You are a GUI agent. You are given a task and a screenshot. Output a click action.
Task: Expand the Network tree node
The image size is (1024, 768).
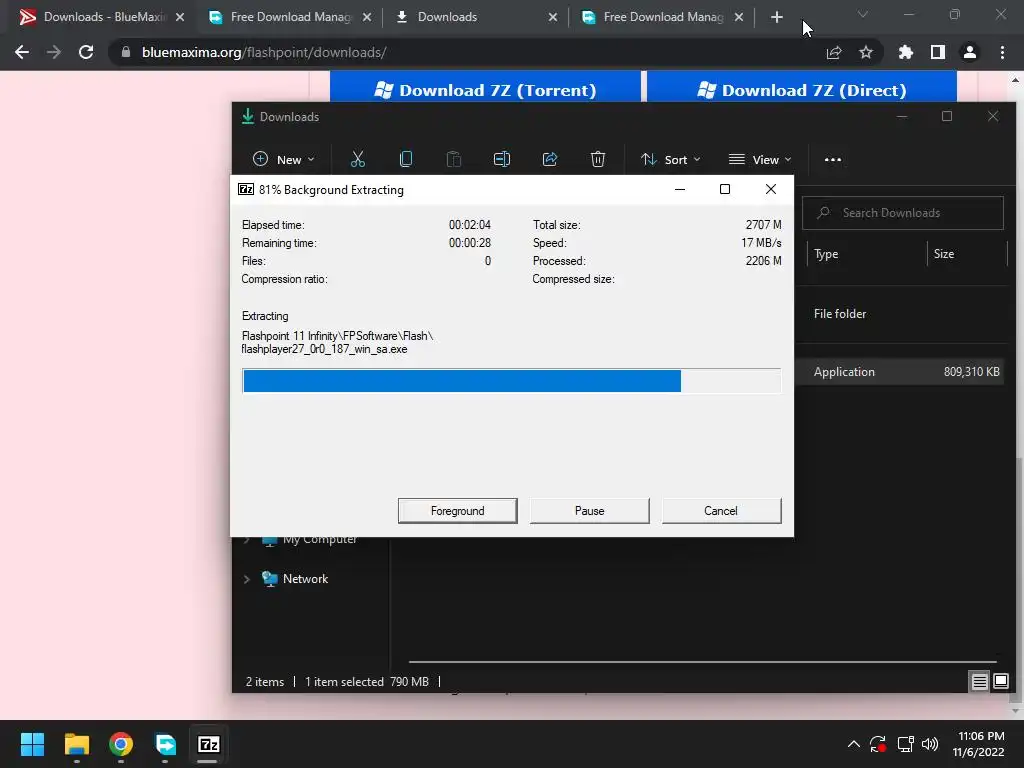coord(247,579)
